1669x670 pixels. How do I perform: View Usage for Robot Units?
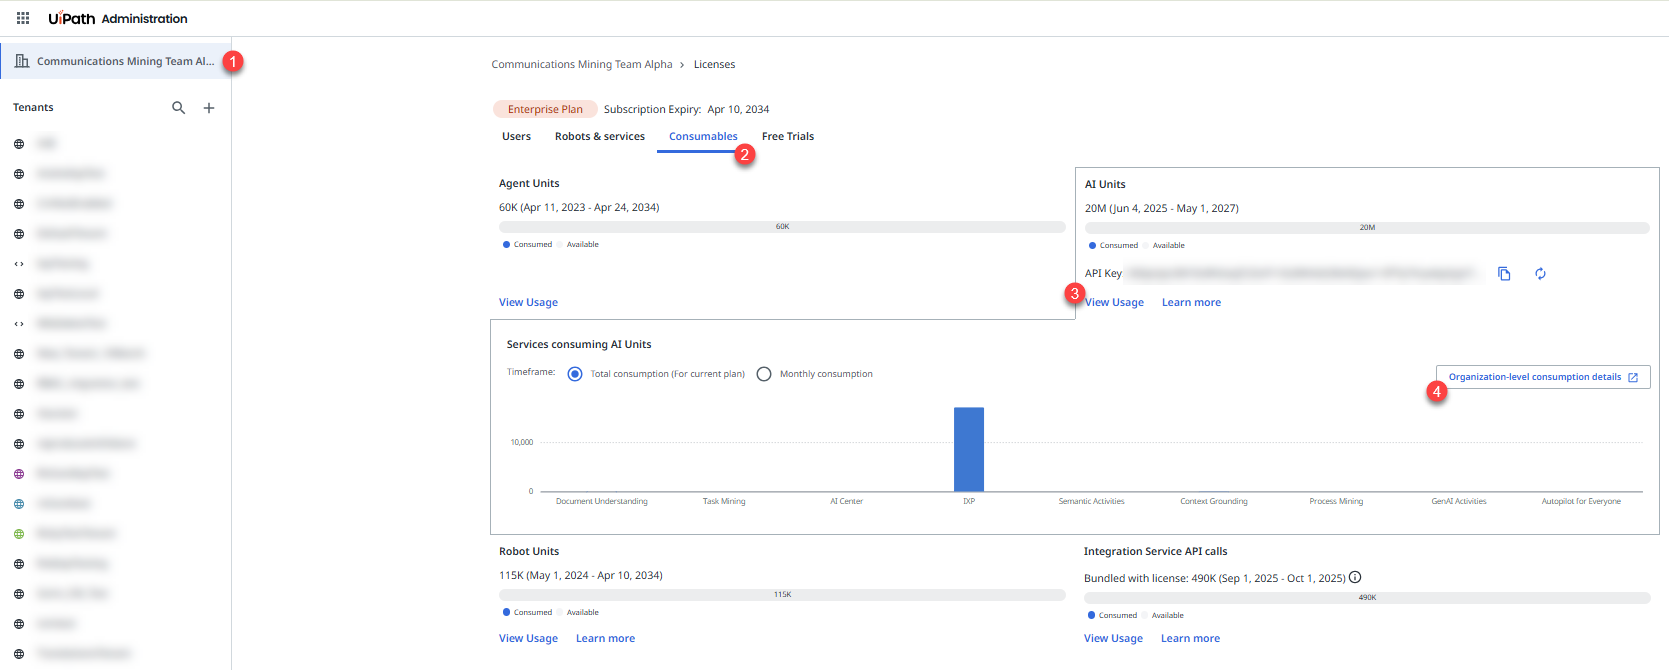(528, 638)
